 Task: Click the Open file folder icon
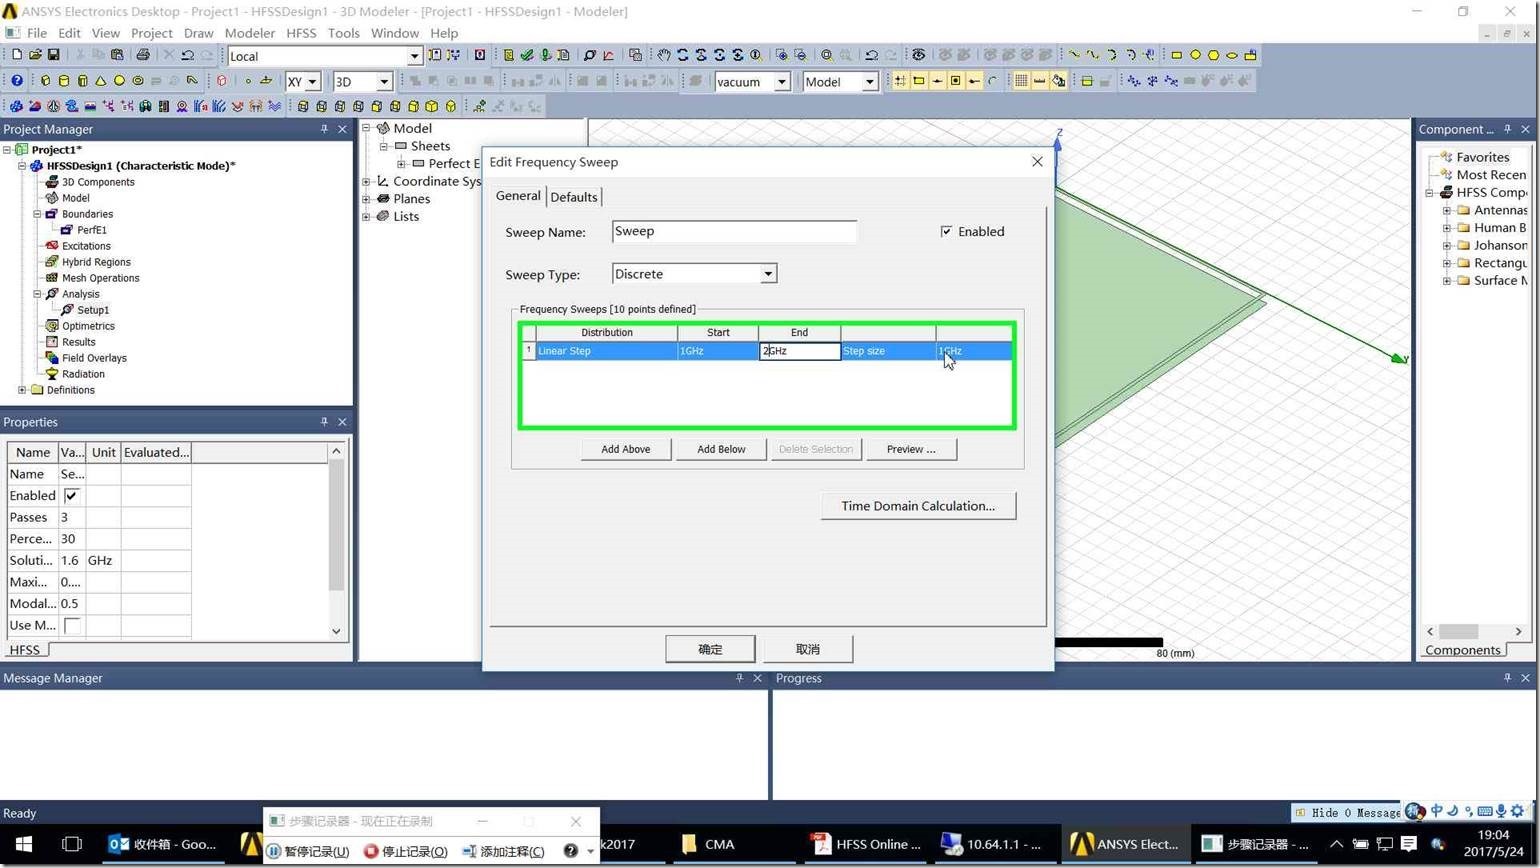point(35,55)
